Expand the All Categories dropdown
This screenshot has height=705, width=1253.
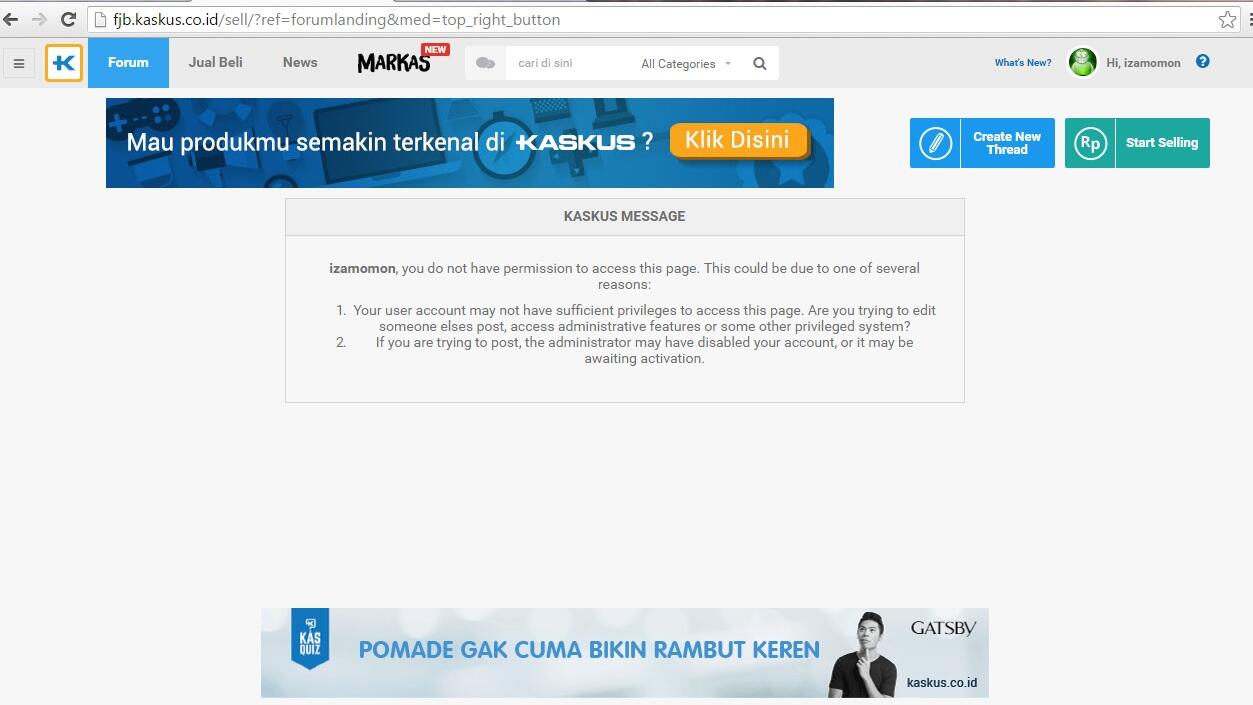coord(686,63)
